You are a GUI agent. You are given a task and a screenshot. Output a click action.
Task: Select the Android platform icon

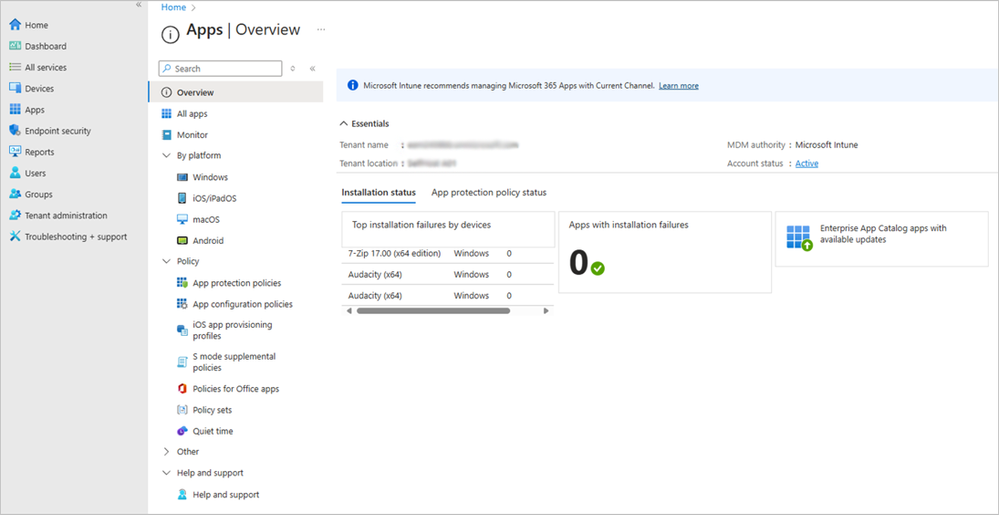tap(182, 241)
